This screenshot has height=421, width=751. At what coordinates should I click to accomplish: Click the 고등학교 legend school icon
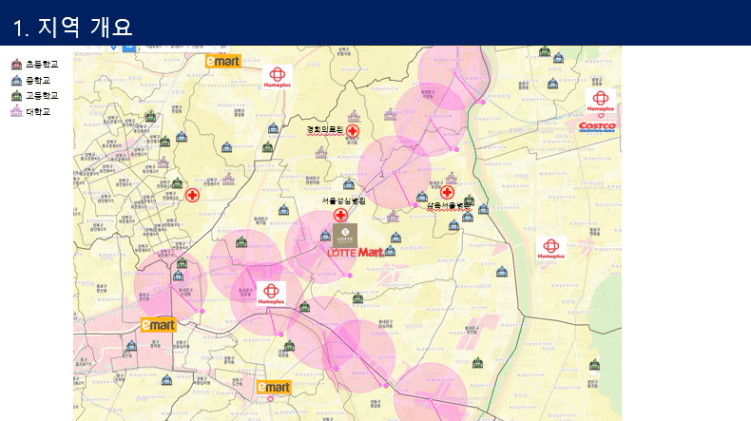tap(17, 95)
